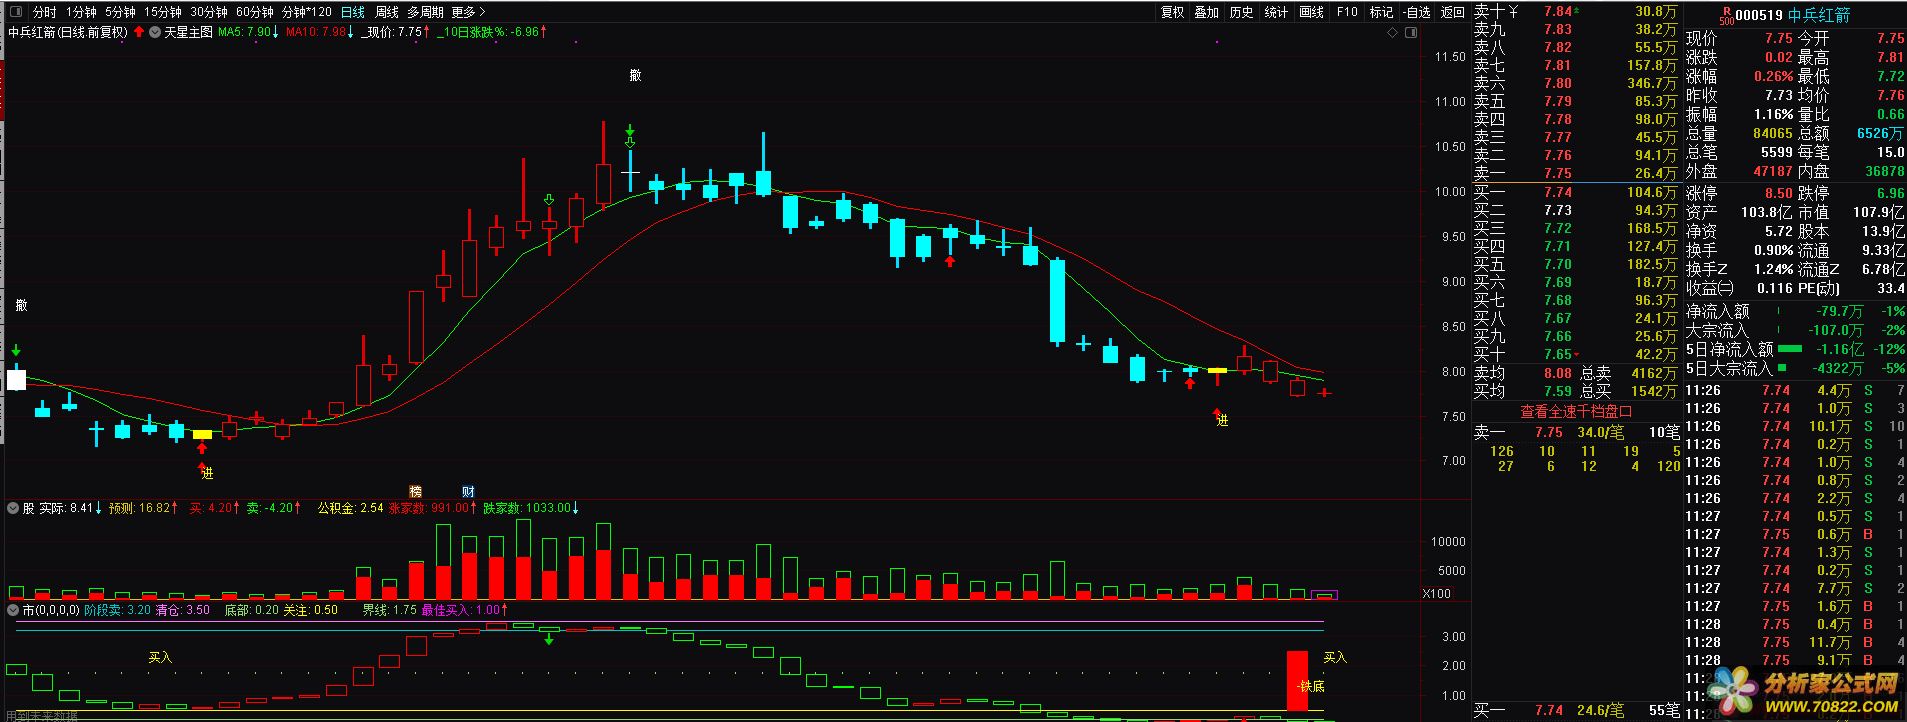Open the indicator menu next to 天星主图
Viewport: 1907px width, 722px height.
click(155, 32)
